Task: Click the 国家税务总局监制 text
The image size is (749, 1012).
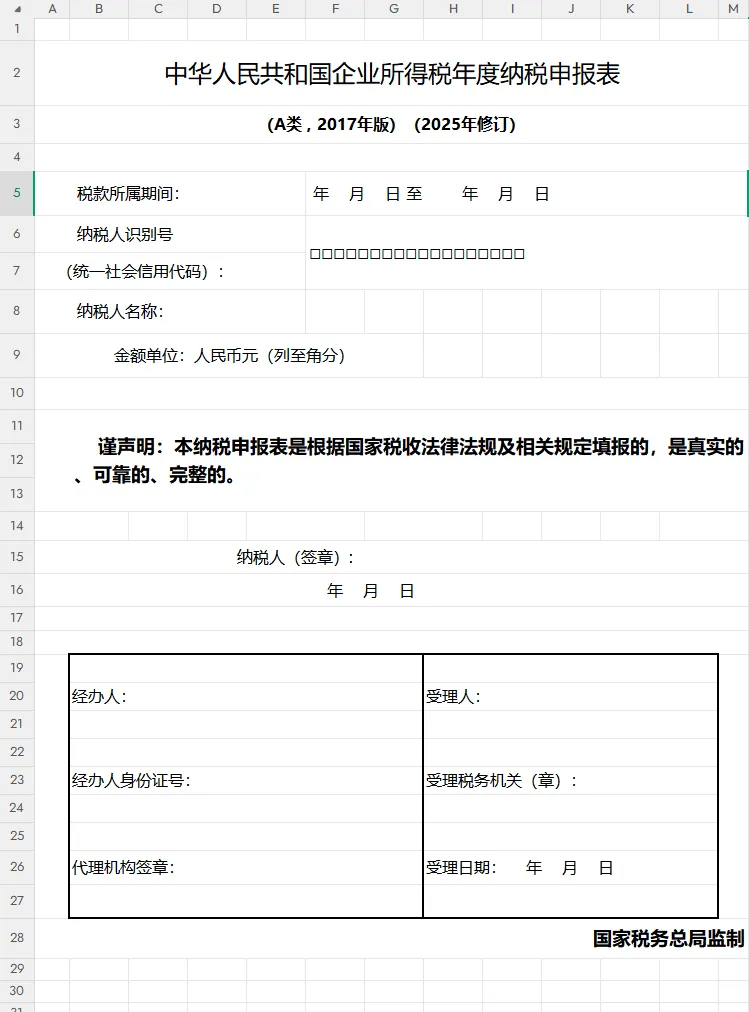Action: point(668,938)
